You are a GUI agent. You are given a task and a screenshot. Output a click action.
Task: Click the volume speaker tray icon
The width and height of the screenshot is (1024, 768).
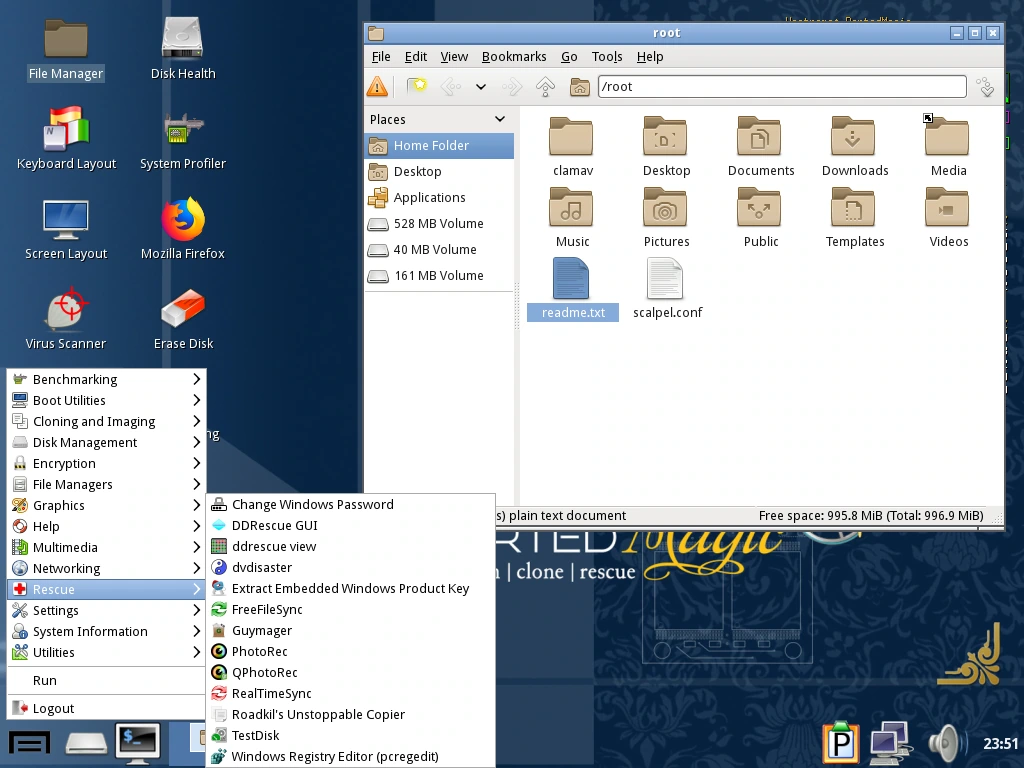[947, 744]
